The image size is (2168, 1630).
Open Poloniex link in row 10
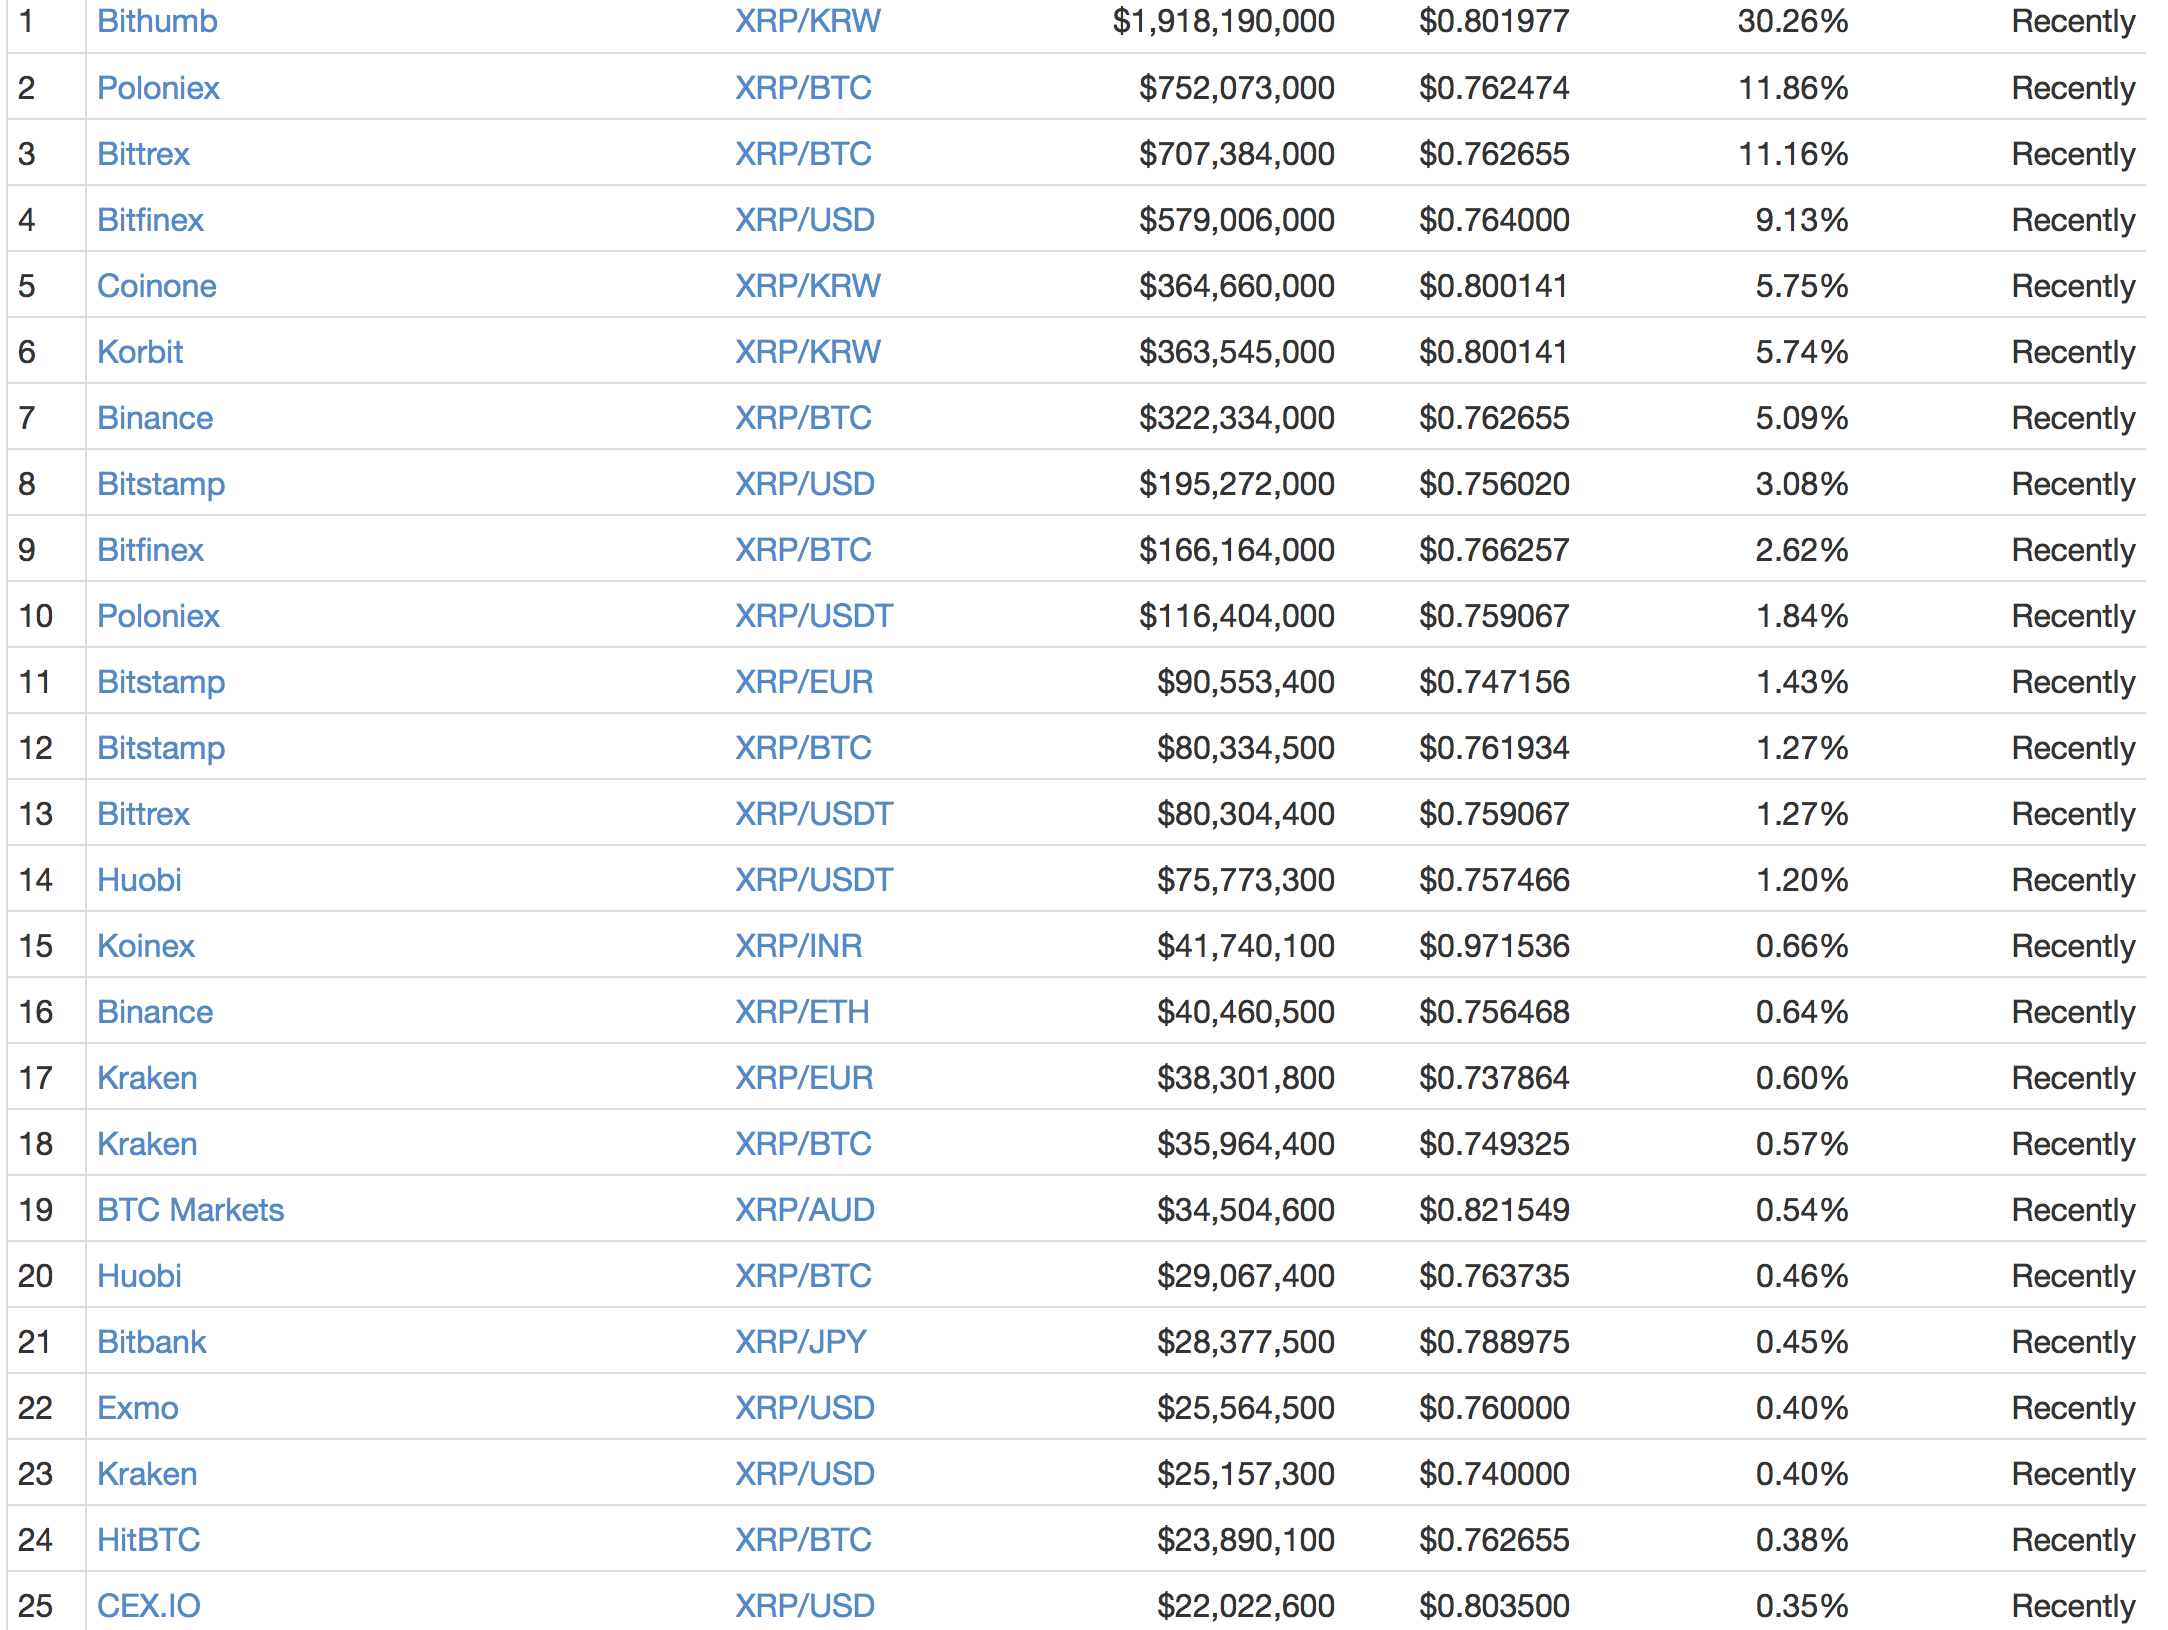click(158, 615)
